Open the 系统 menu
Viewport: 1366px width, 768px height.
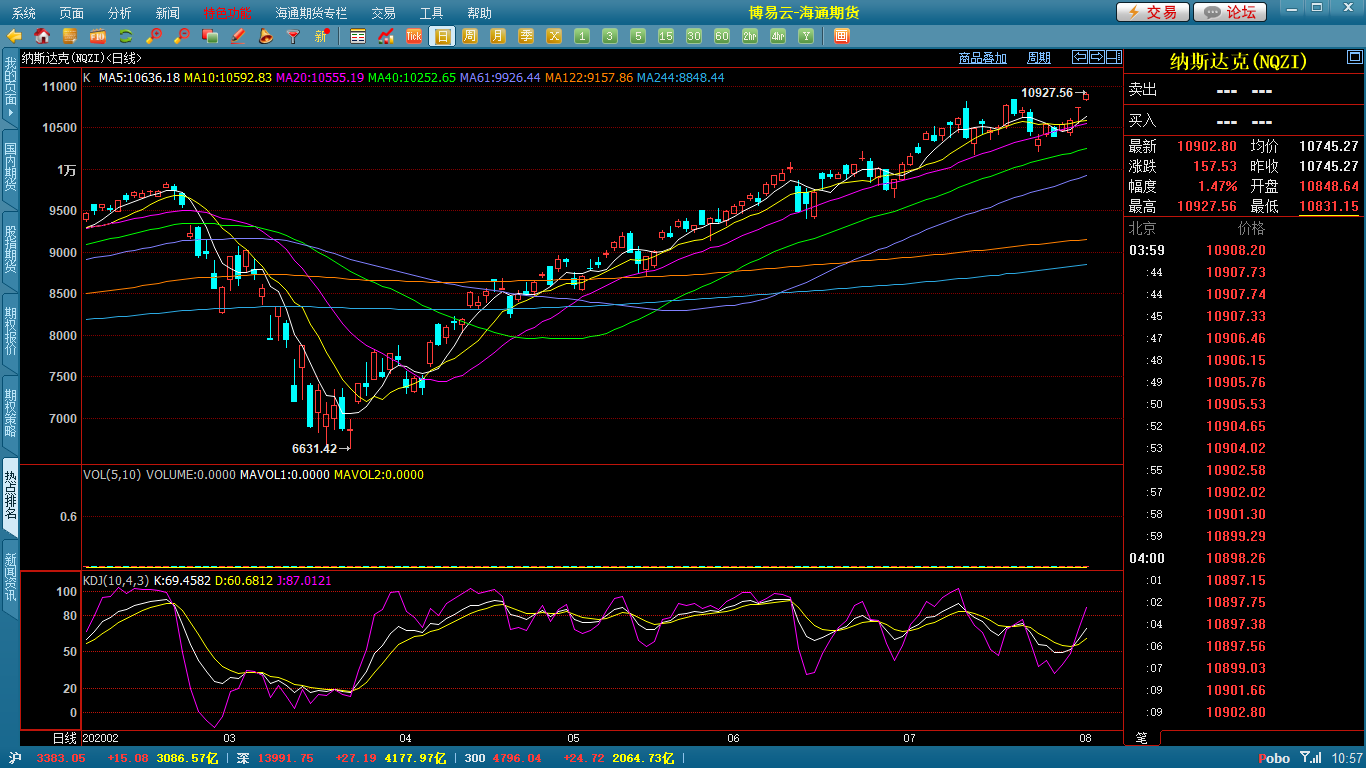24,13
